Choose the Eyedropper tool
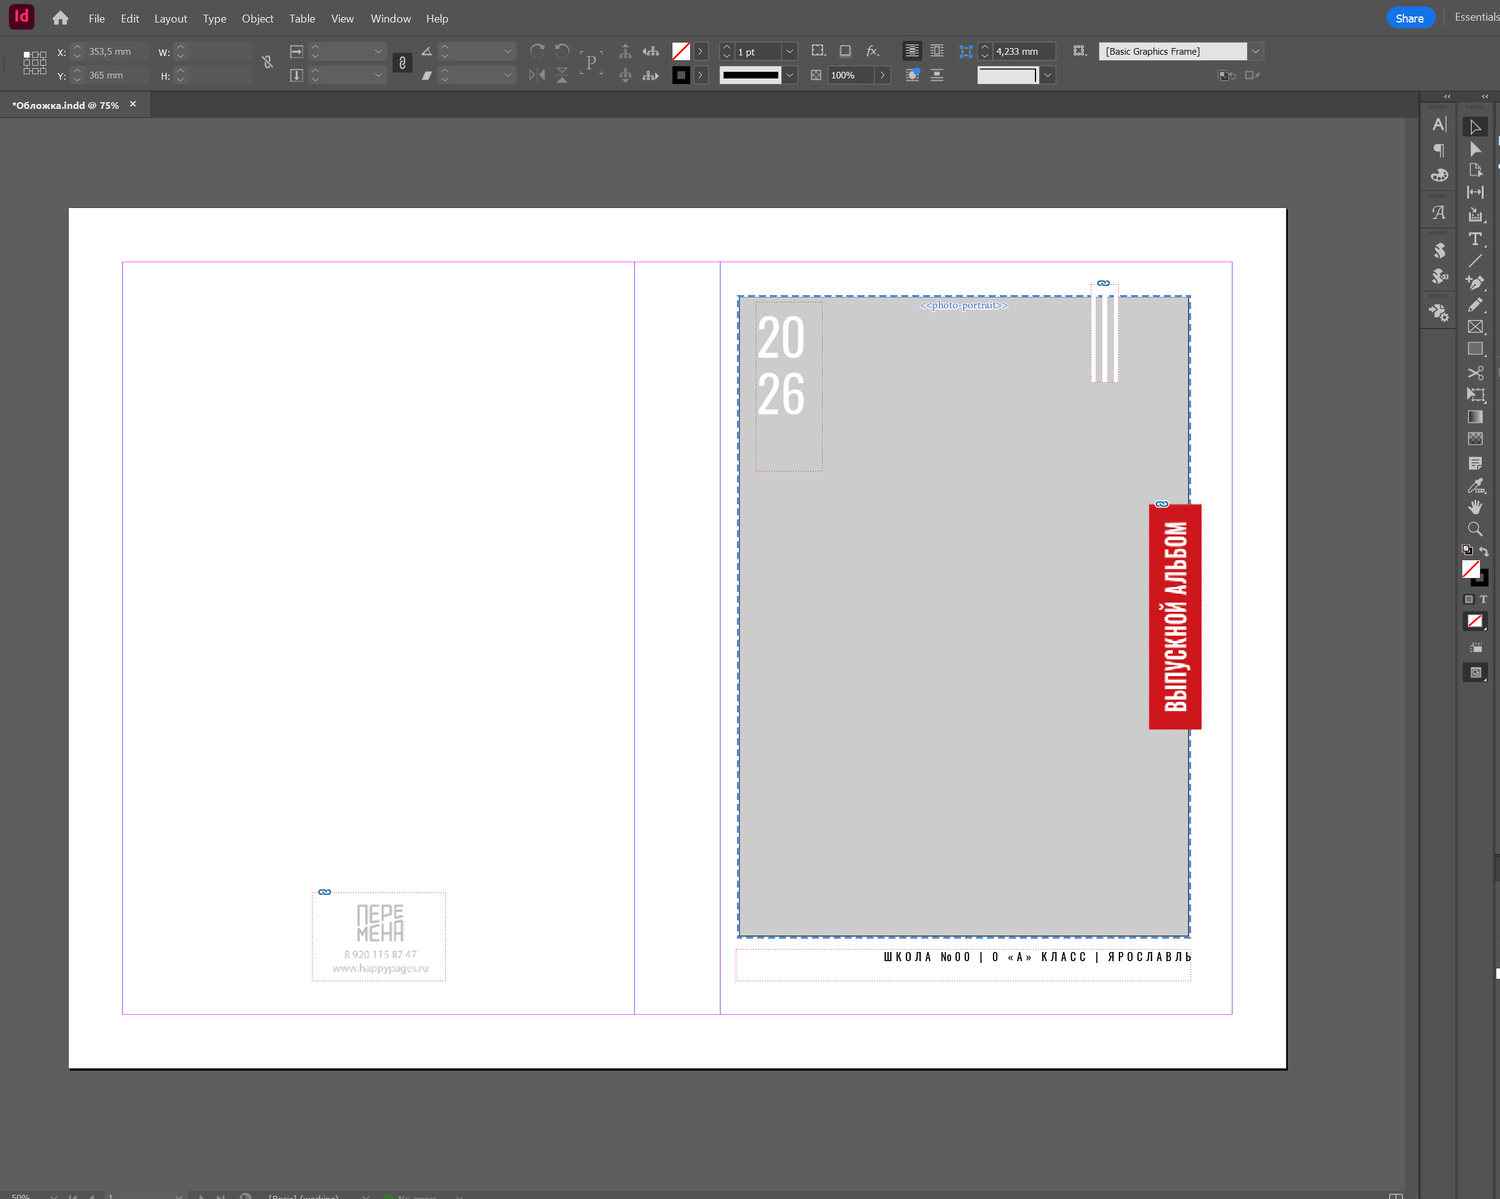Screen dimensions: 1500x1199 click(x=1475, y=486)
